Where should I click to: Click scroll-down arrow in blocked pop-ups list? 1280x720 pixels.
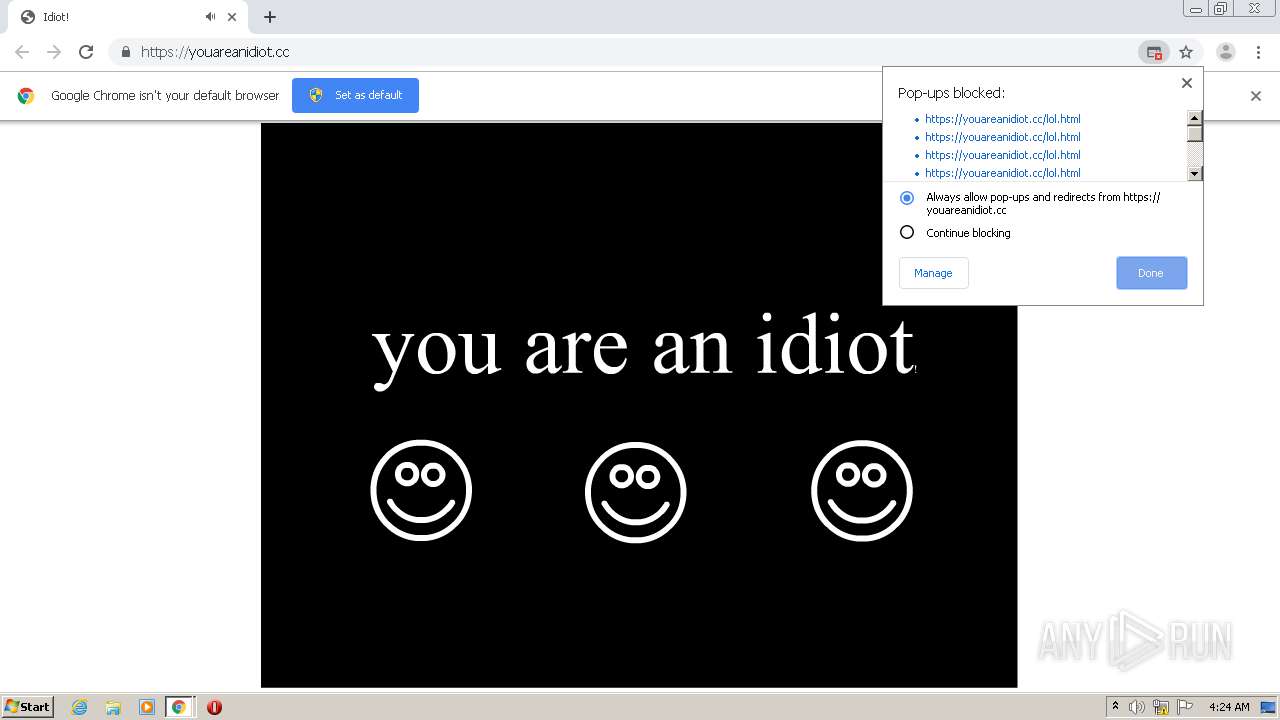point(1194,173)
